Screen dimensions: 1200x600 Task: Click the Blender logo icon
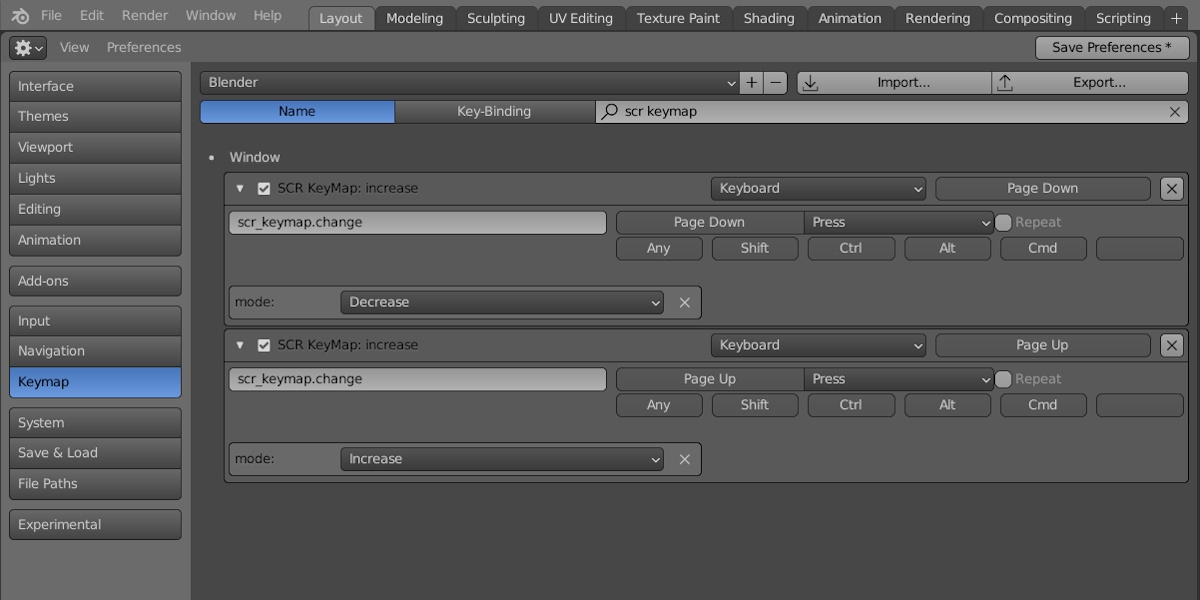(x=20, y=15)
